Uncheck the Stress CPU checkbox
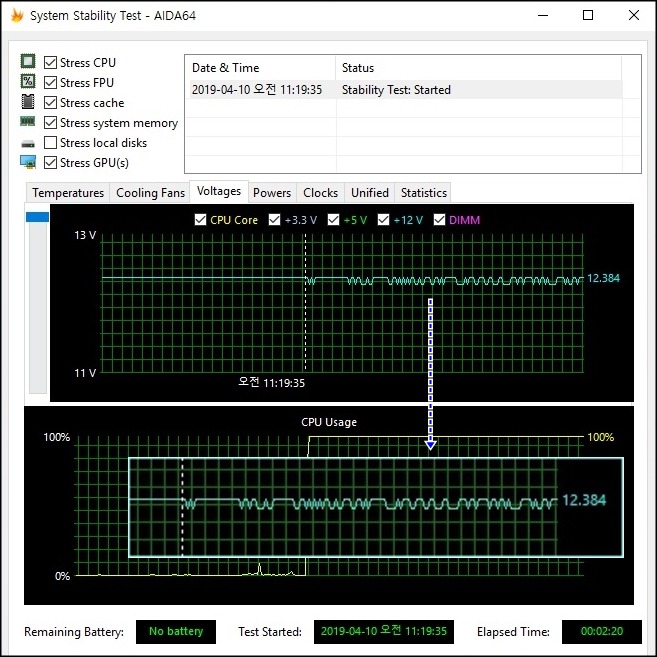The height and width of the screenshot is (657, 657). click(50, 62)
